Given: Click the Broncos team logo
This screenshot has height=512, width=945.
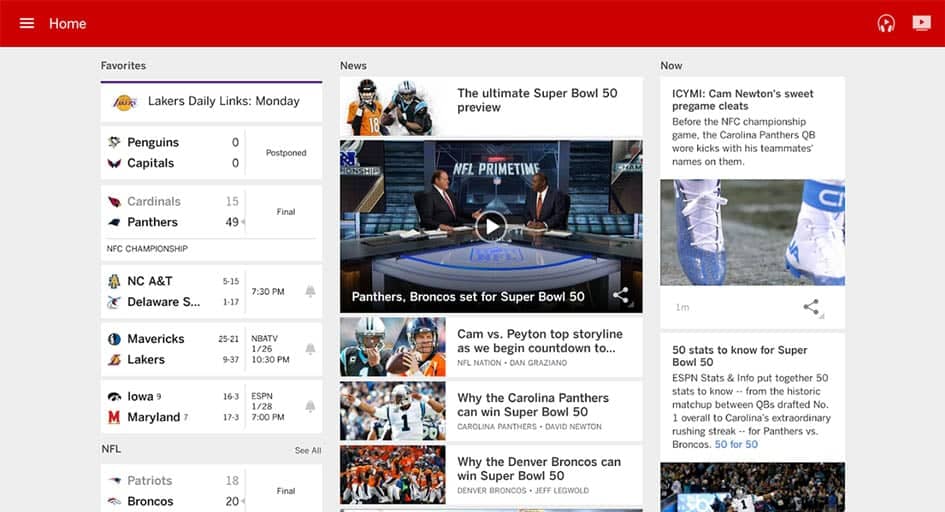Looking at the screenshot, I should pyautogui.click(x=114, y=501).
